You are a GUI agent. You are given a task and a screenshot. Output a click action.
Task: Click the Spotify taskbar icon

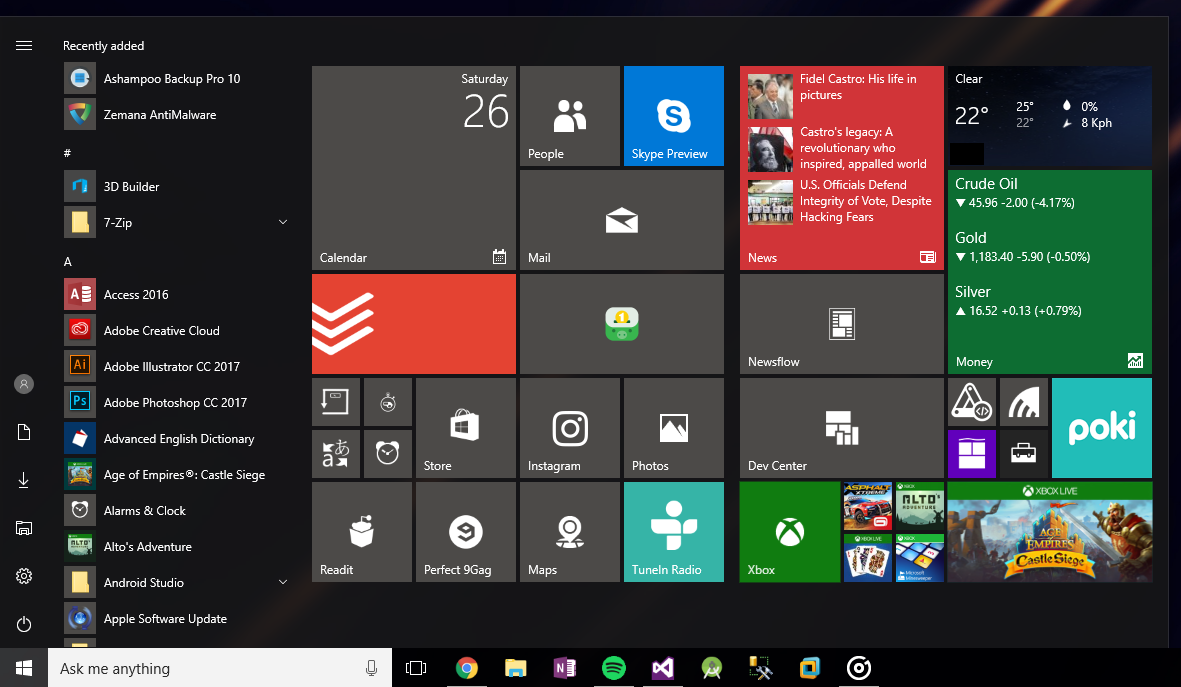614,668
